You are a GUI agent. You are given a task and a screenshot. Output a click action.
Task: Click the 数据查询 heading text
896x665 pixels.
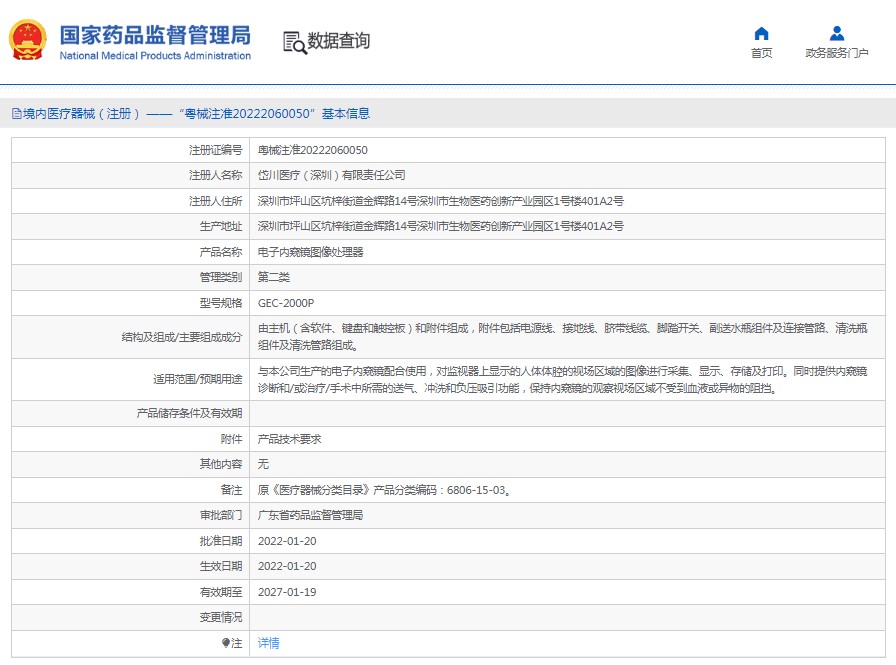(339, 41)
